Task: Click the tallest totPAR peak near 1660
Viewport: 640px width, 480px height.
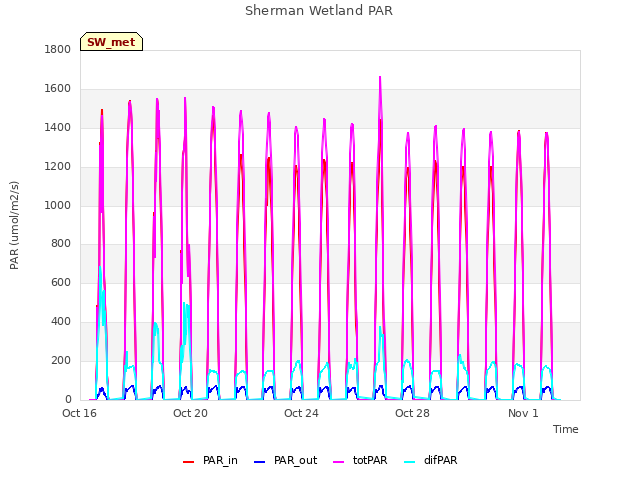Action: click(x=380, y=78)
